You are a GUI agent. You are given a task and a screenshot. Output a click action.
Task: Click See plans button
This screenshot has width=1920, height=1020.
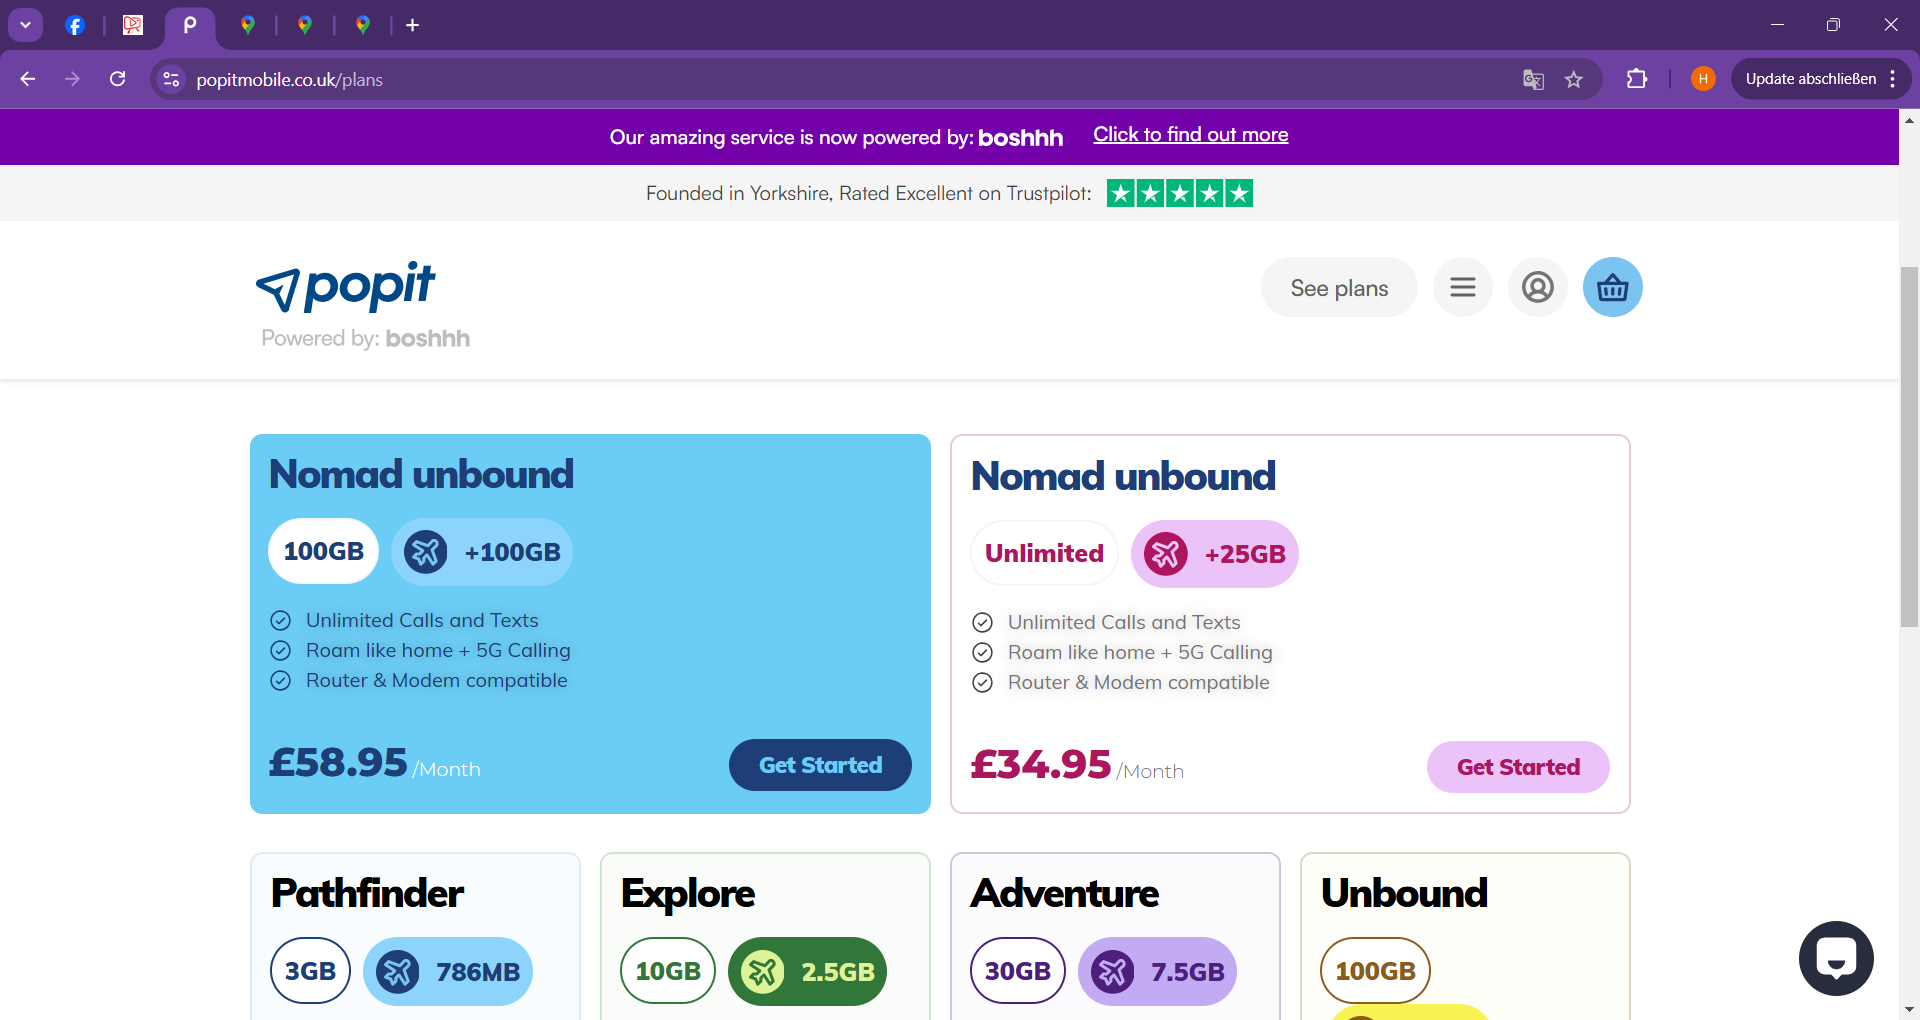[1339, 288]
